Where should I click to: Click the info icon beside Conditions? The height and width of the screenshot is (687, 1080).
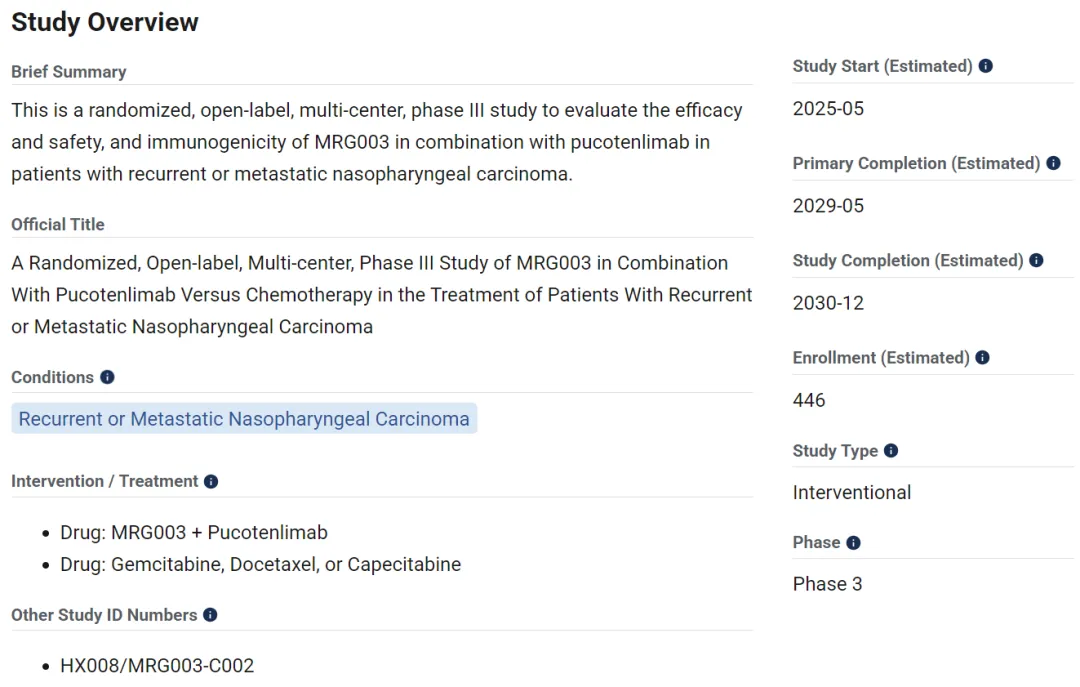pos(107,377)
